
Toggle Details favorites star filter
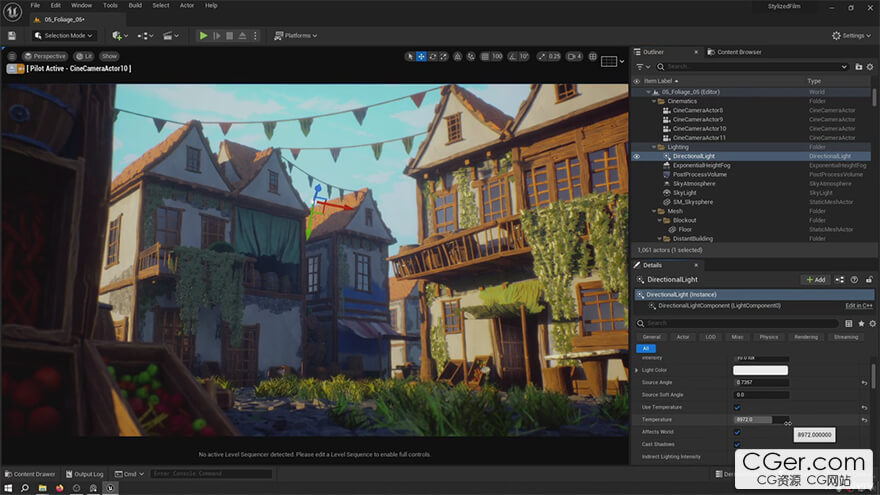[x=861, y=324]
